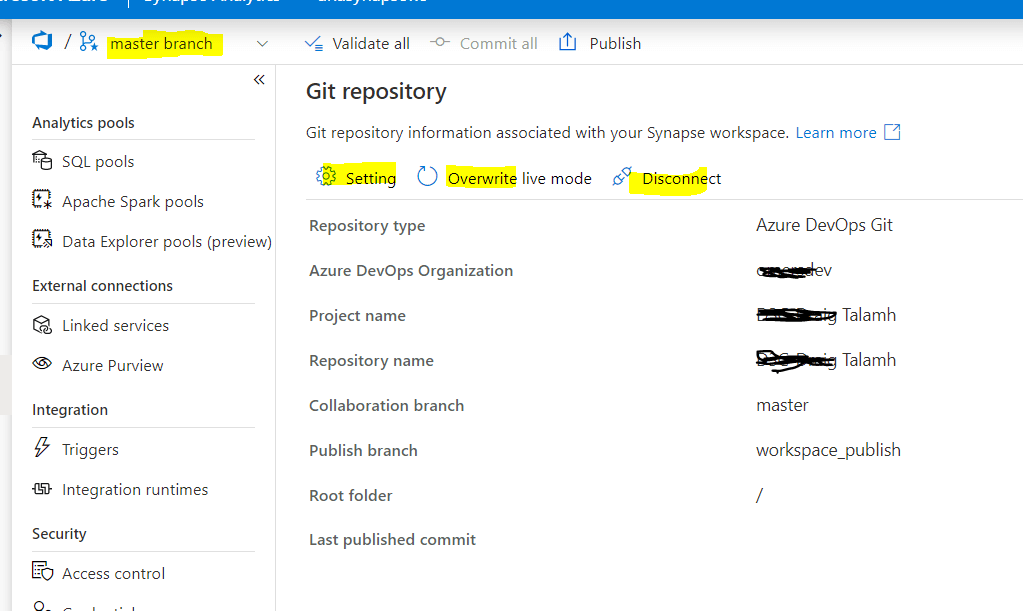Click the git branch icon

pyautogui.click(x=89, y=42)
